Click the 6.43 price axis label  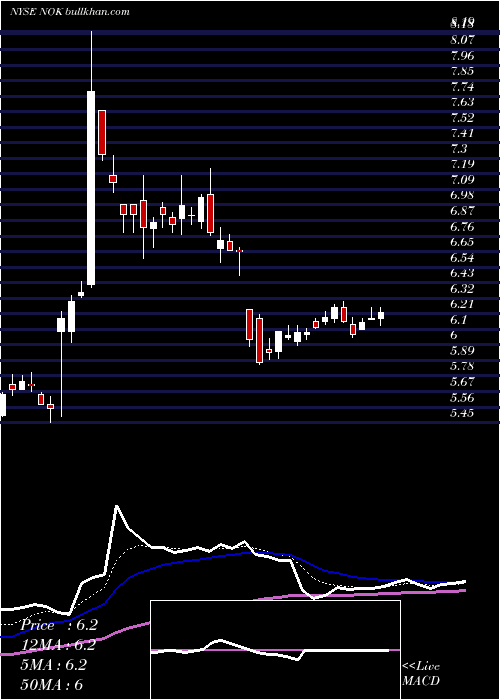coord(462,272)
